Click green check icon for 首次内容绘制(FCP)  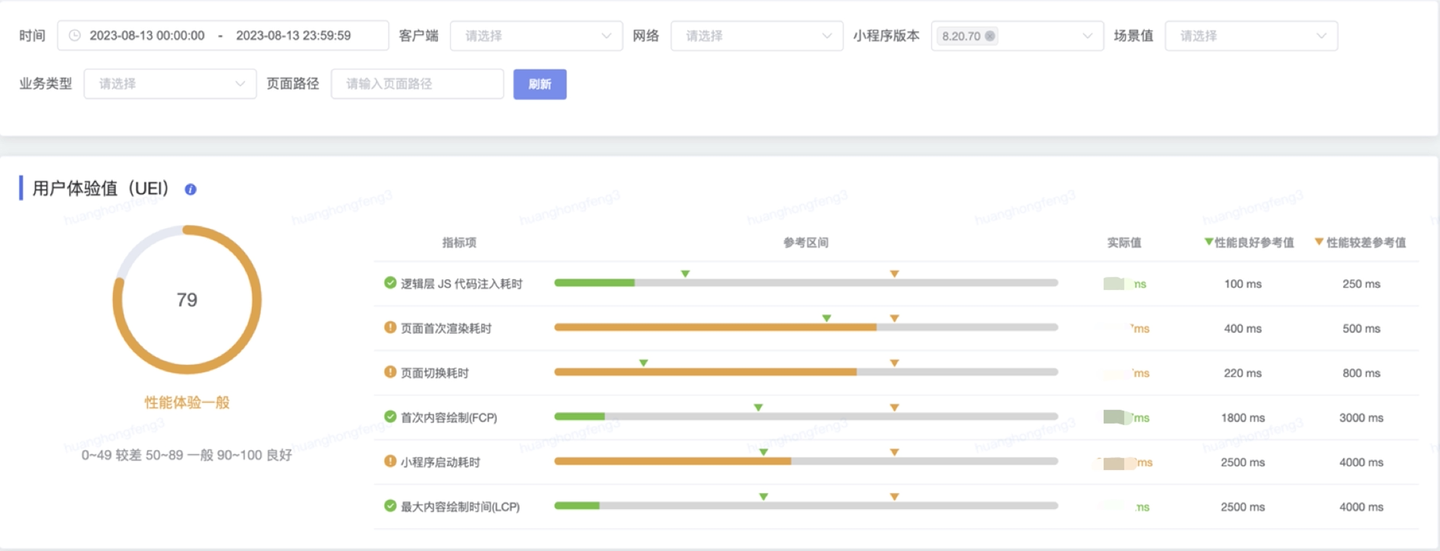(x=390, y=417)
